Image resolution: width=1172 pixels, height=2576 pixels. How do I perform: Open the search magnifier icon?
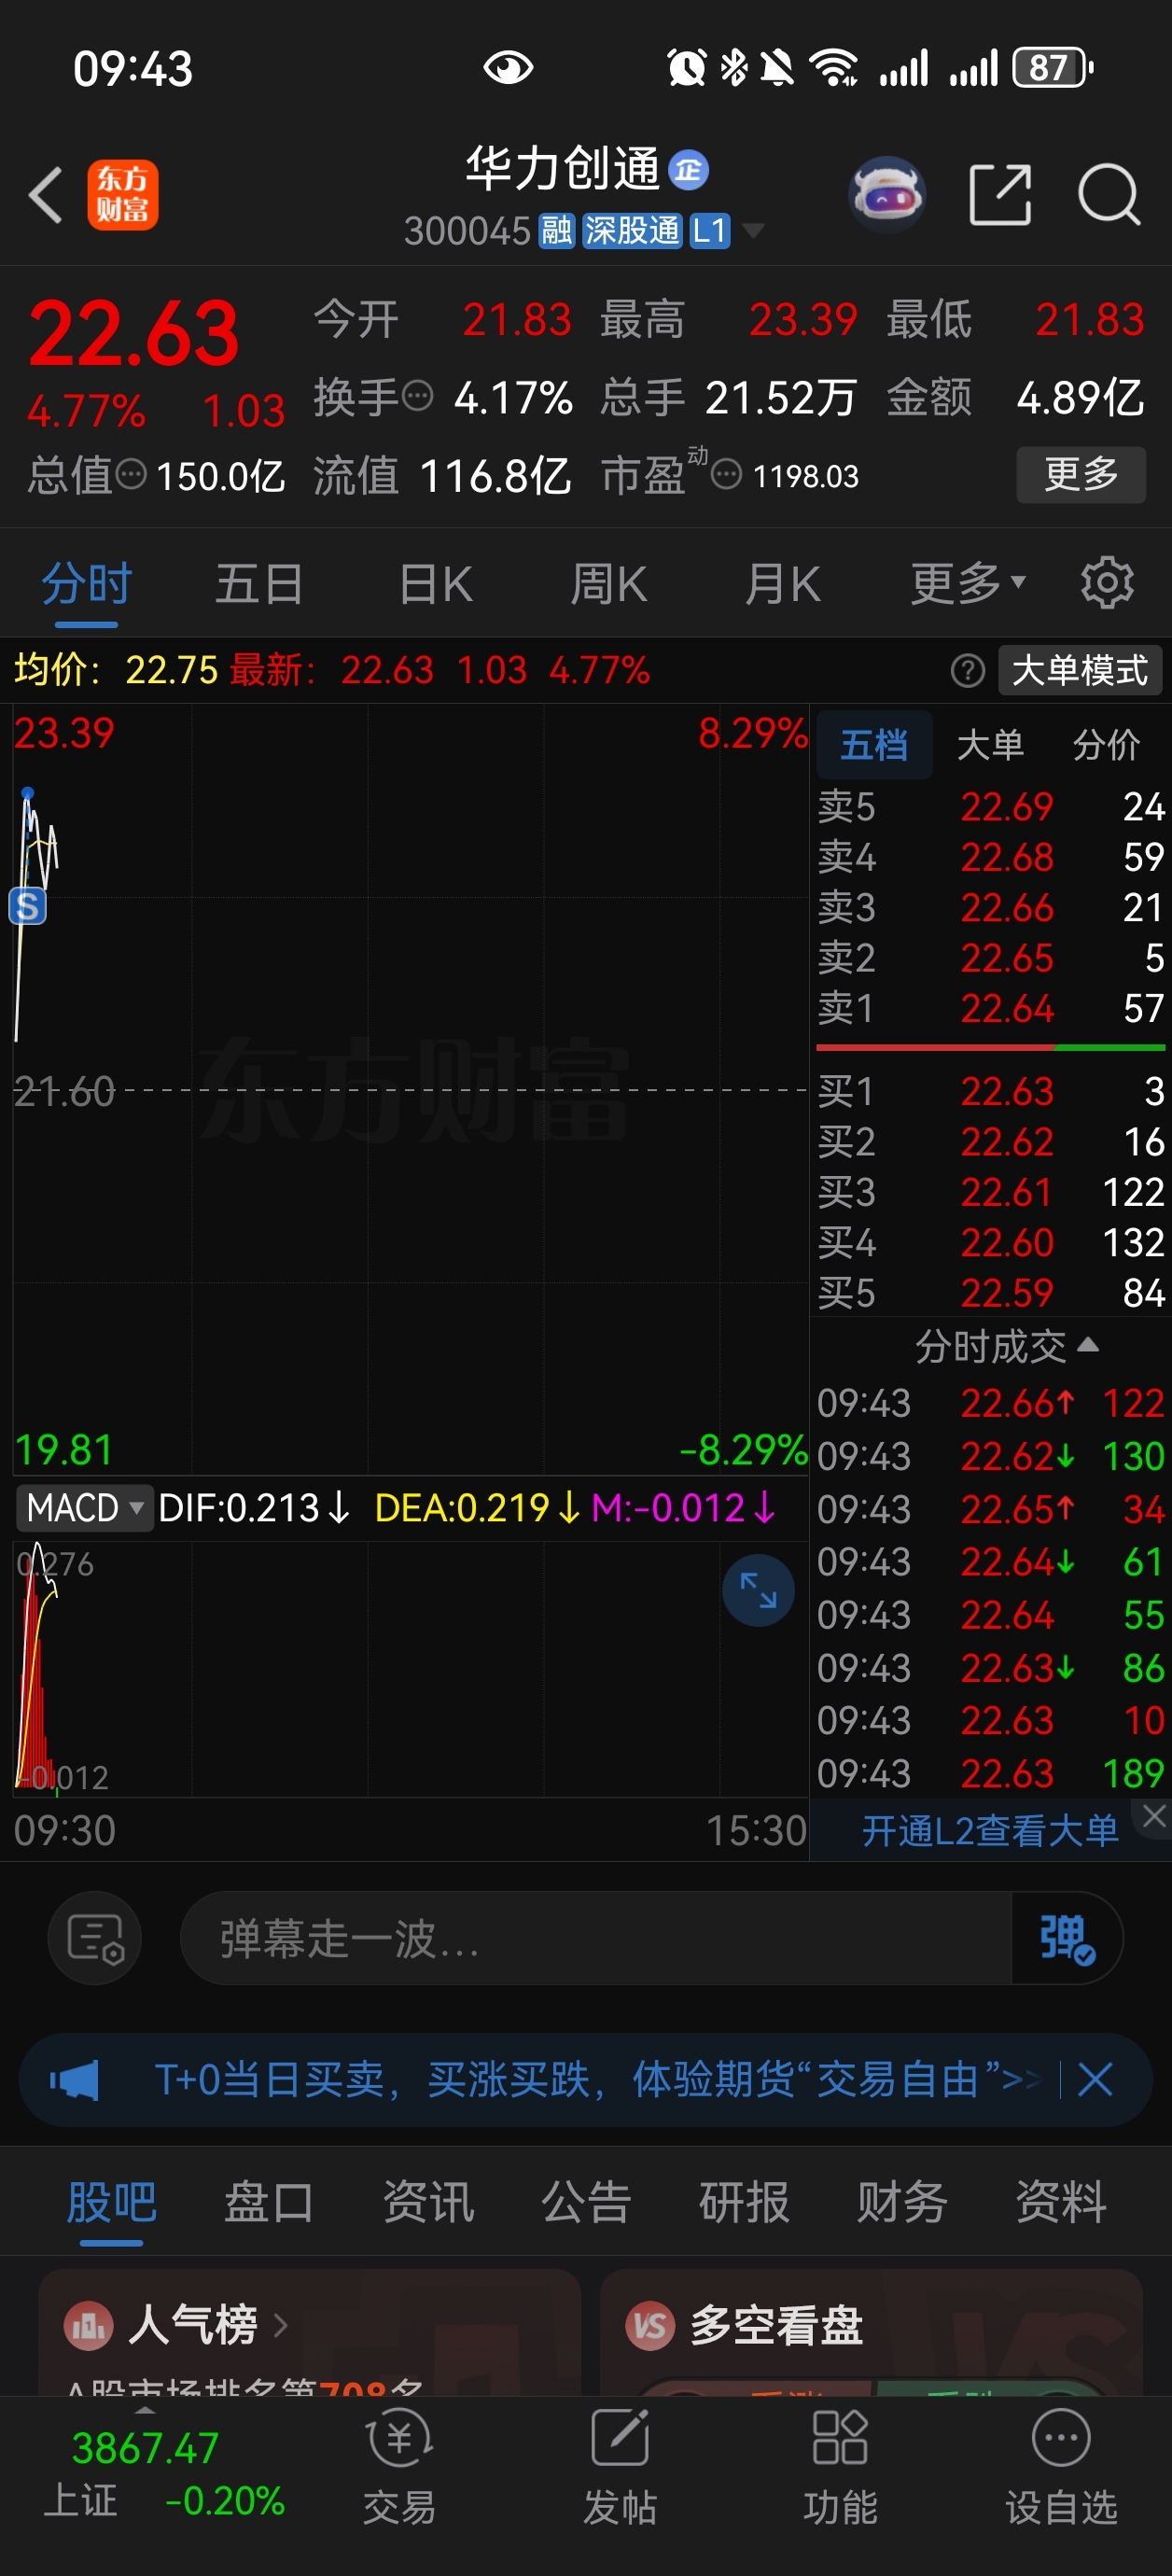(1109, 194)
